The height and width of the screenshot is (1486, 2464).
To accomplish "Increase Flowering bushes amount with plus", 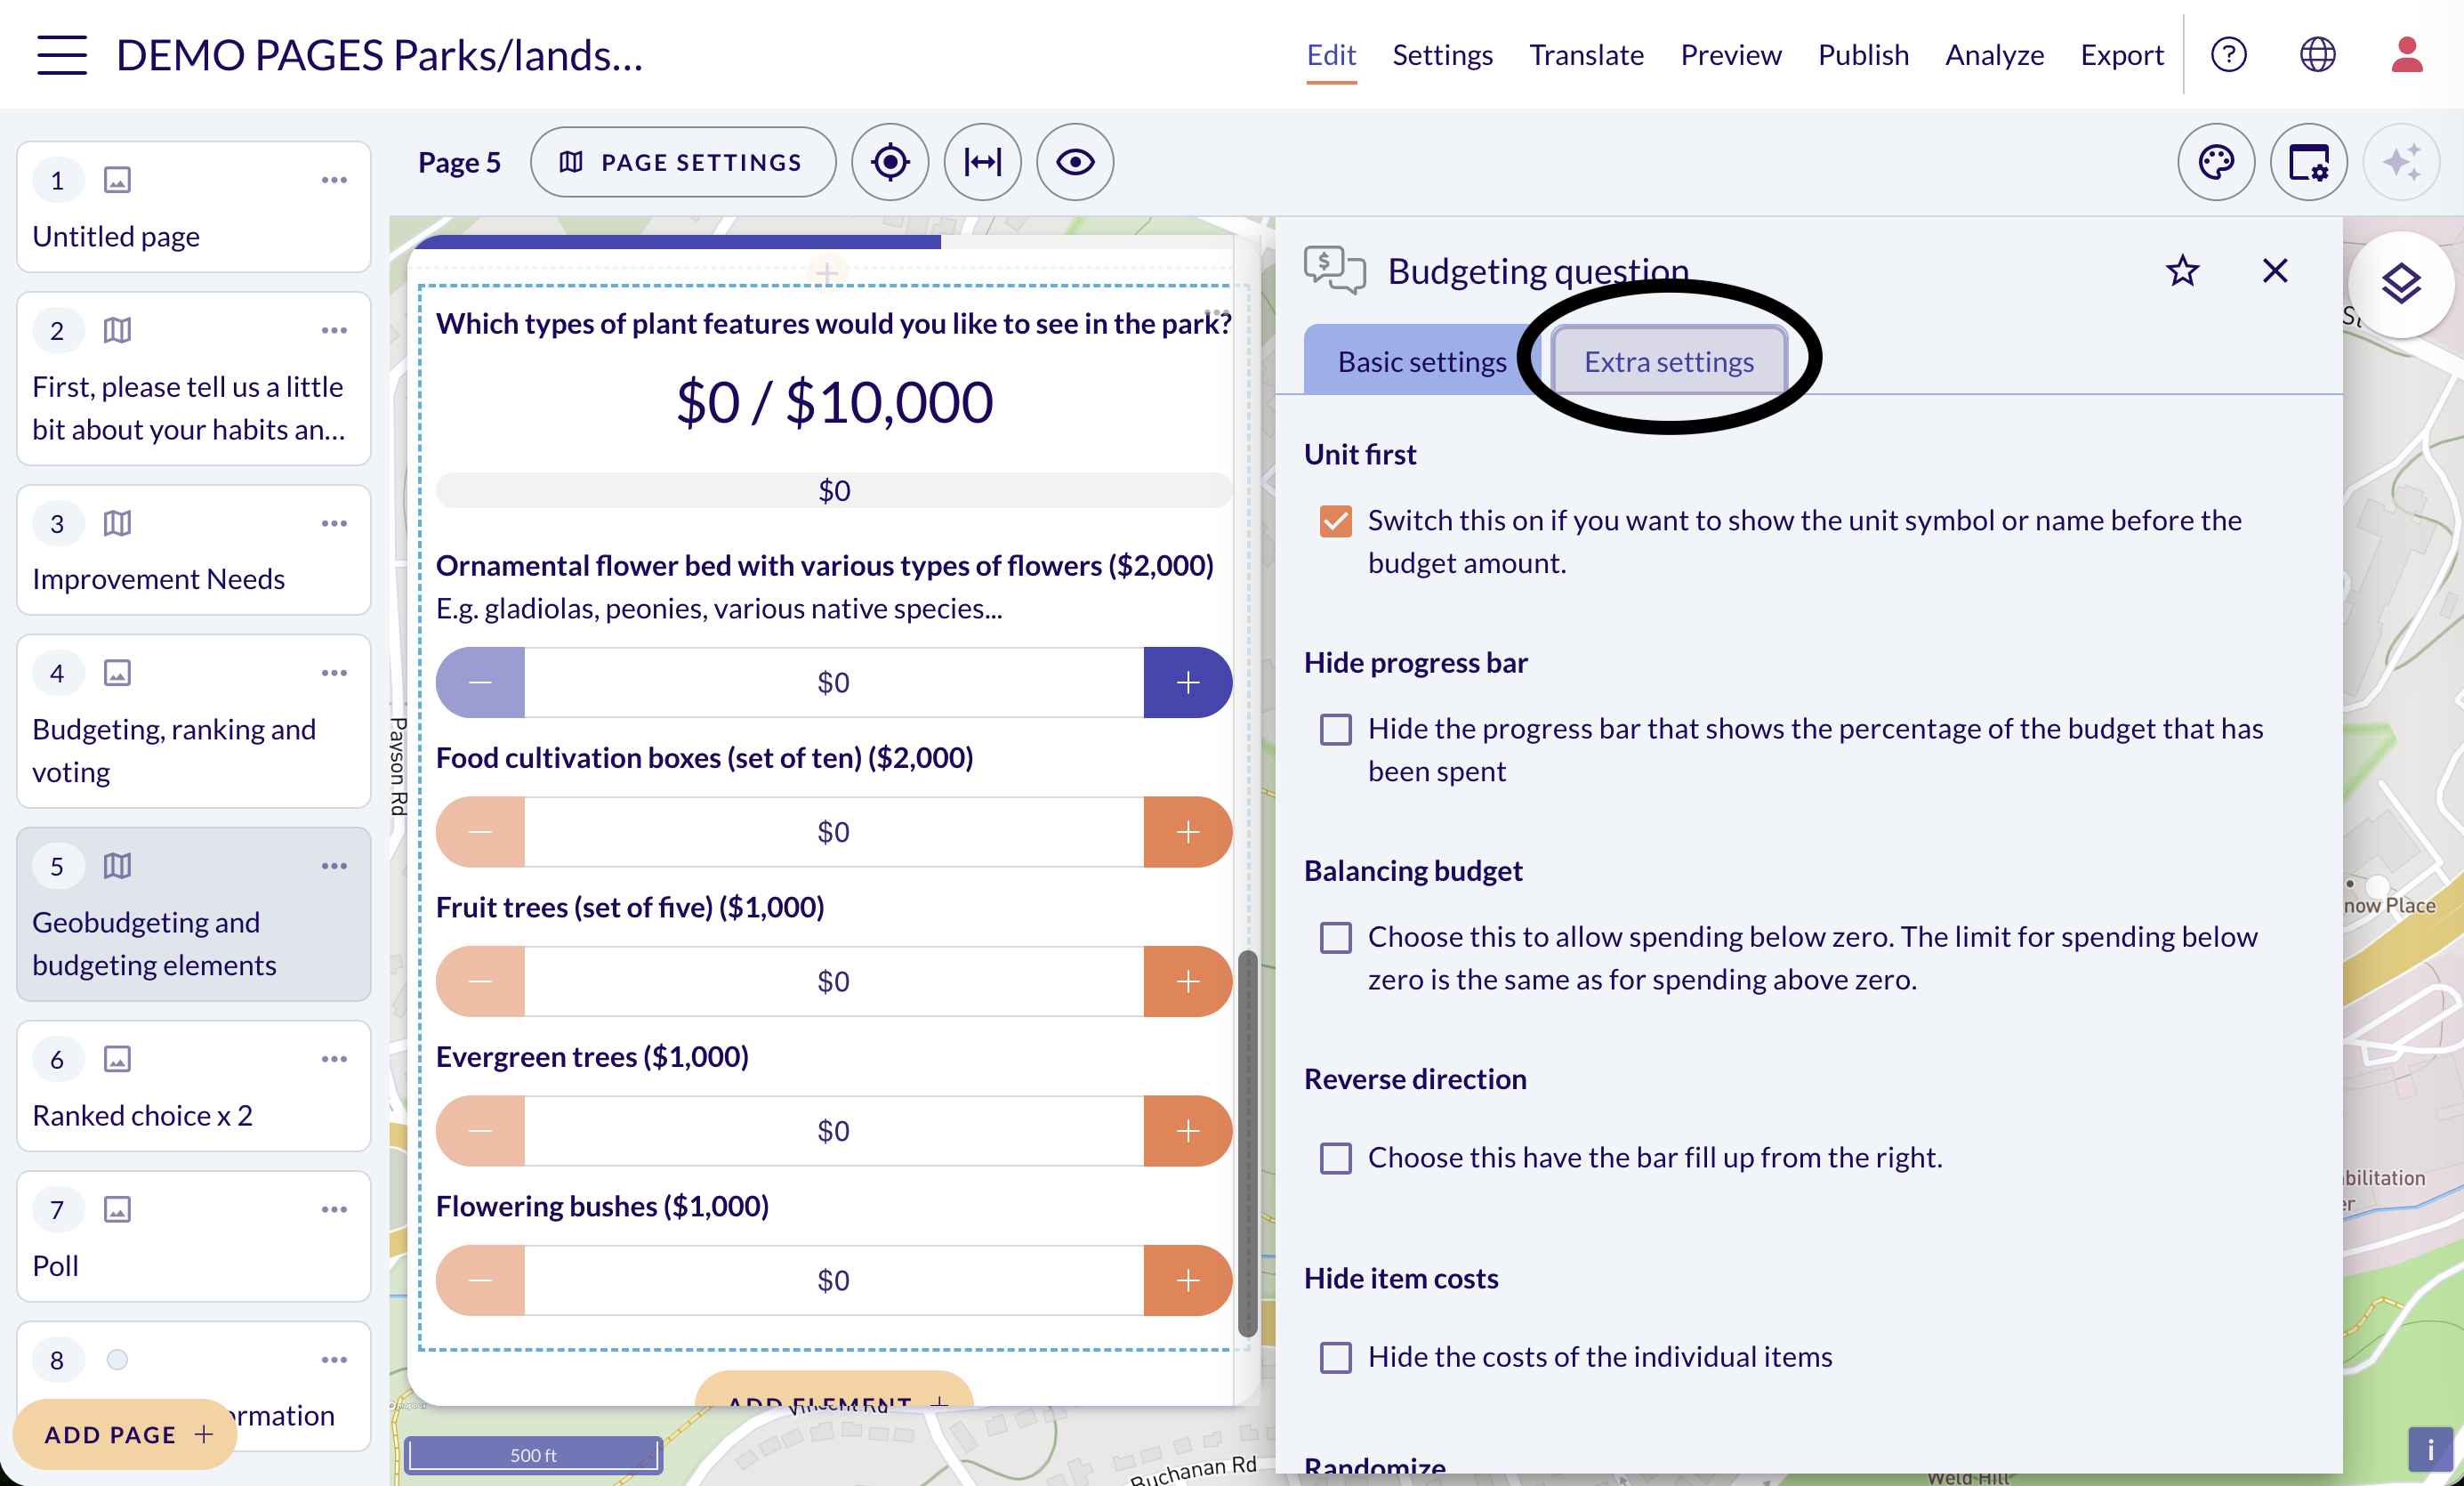I will coord(1187,1280).
